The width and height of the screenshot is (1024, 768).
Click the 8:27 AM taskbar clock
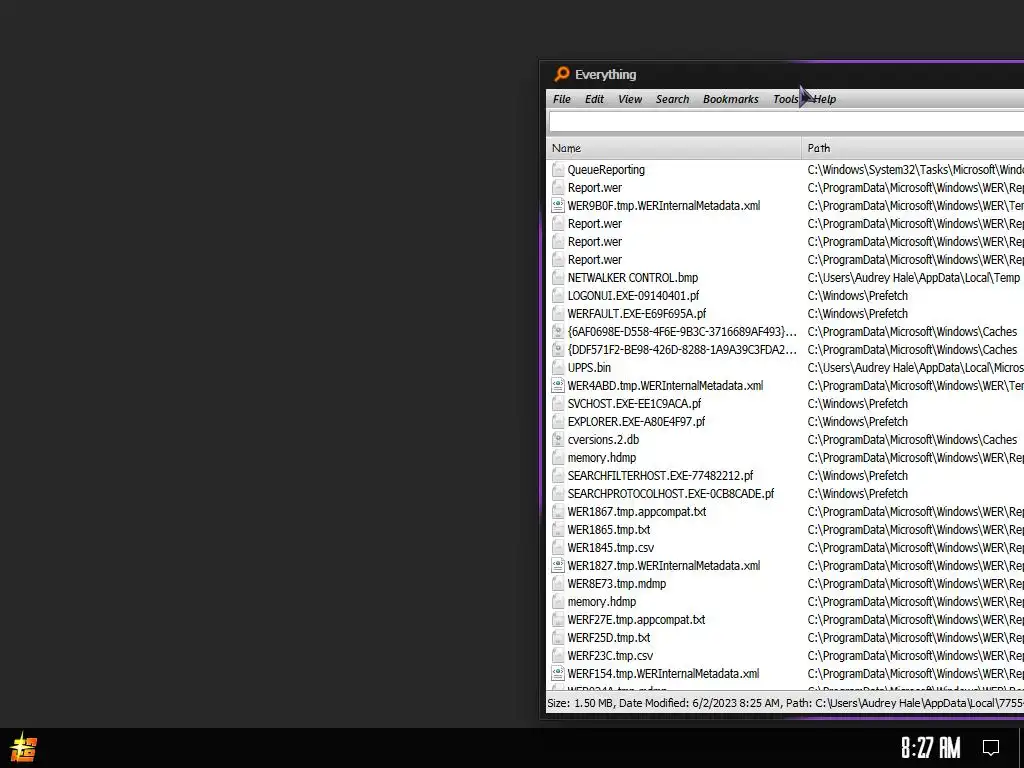click(x=931, y=748)
